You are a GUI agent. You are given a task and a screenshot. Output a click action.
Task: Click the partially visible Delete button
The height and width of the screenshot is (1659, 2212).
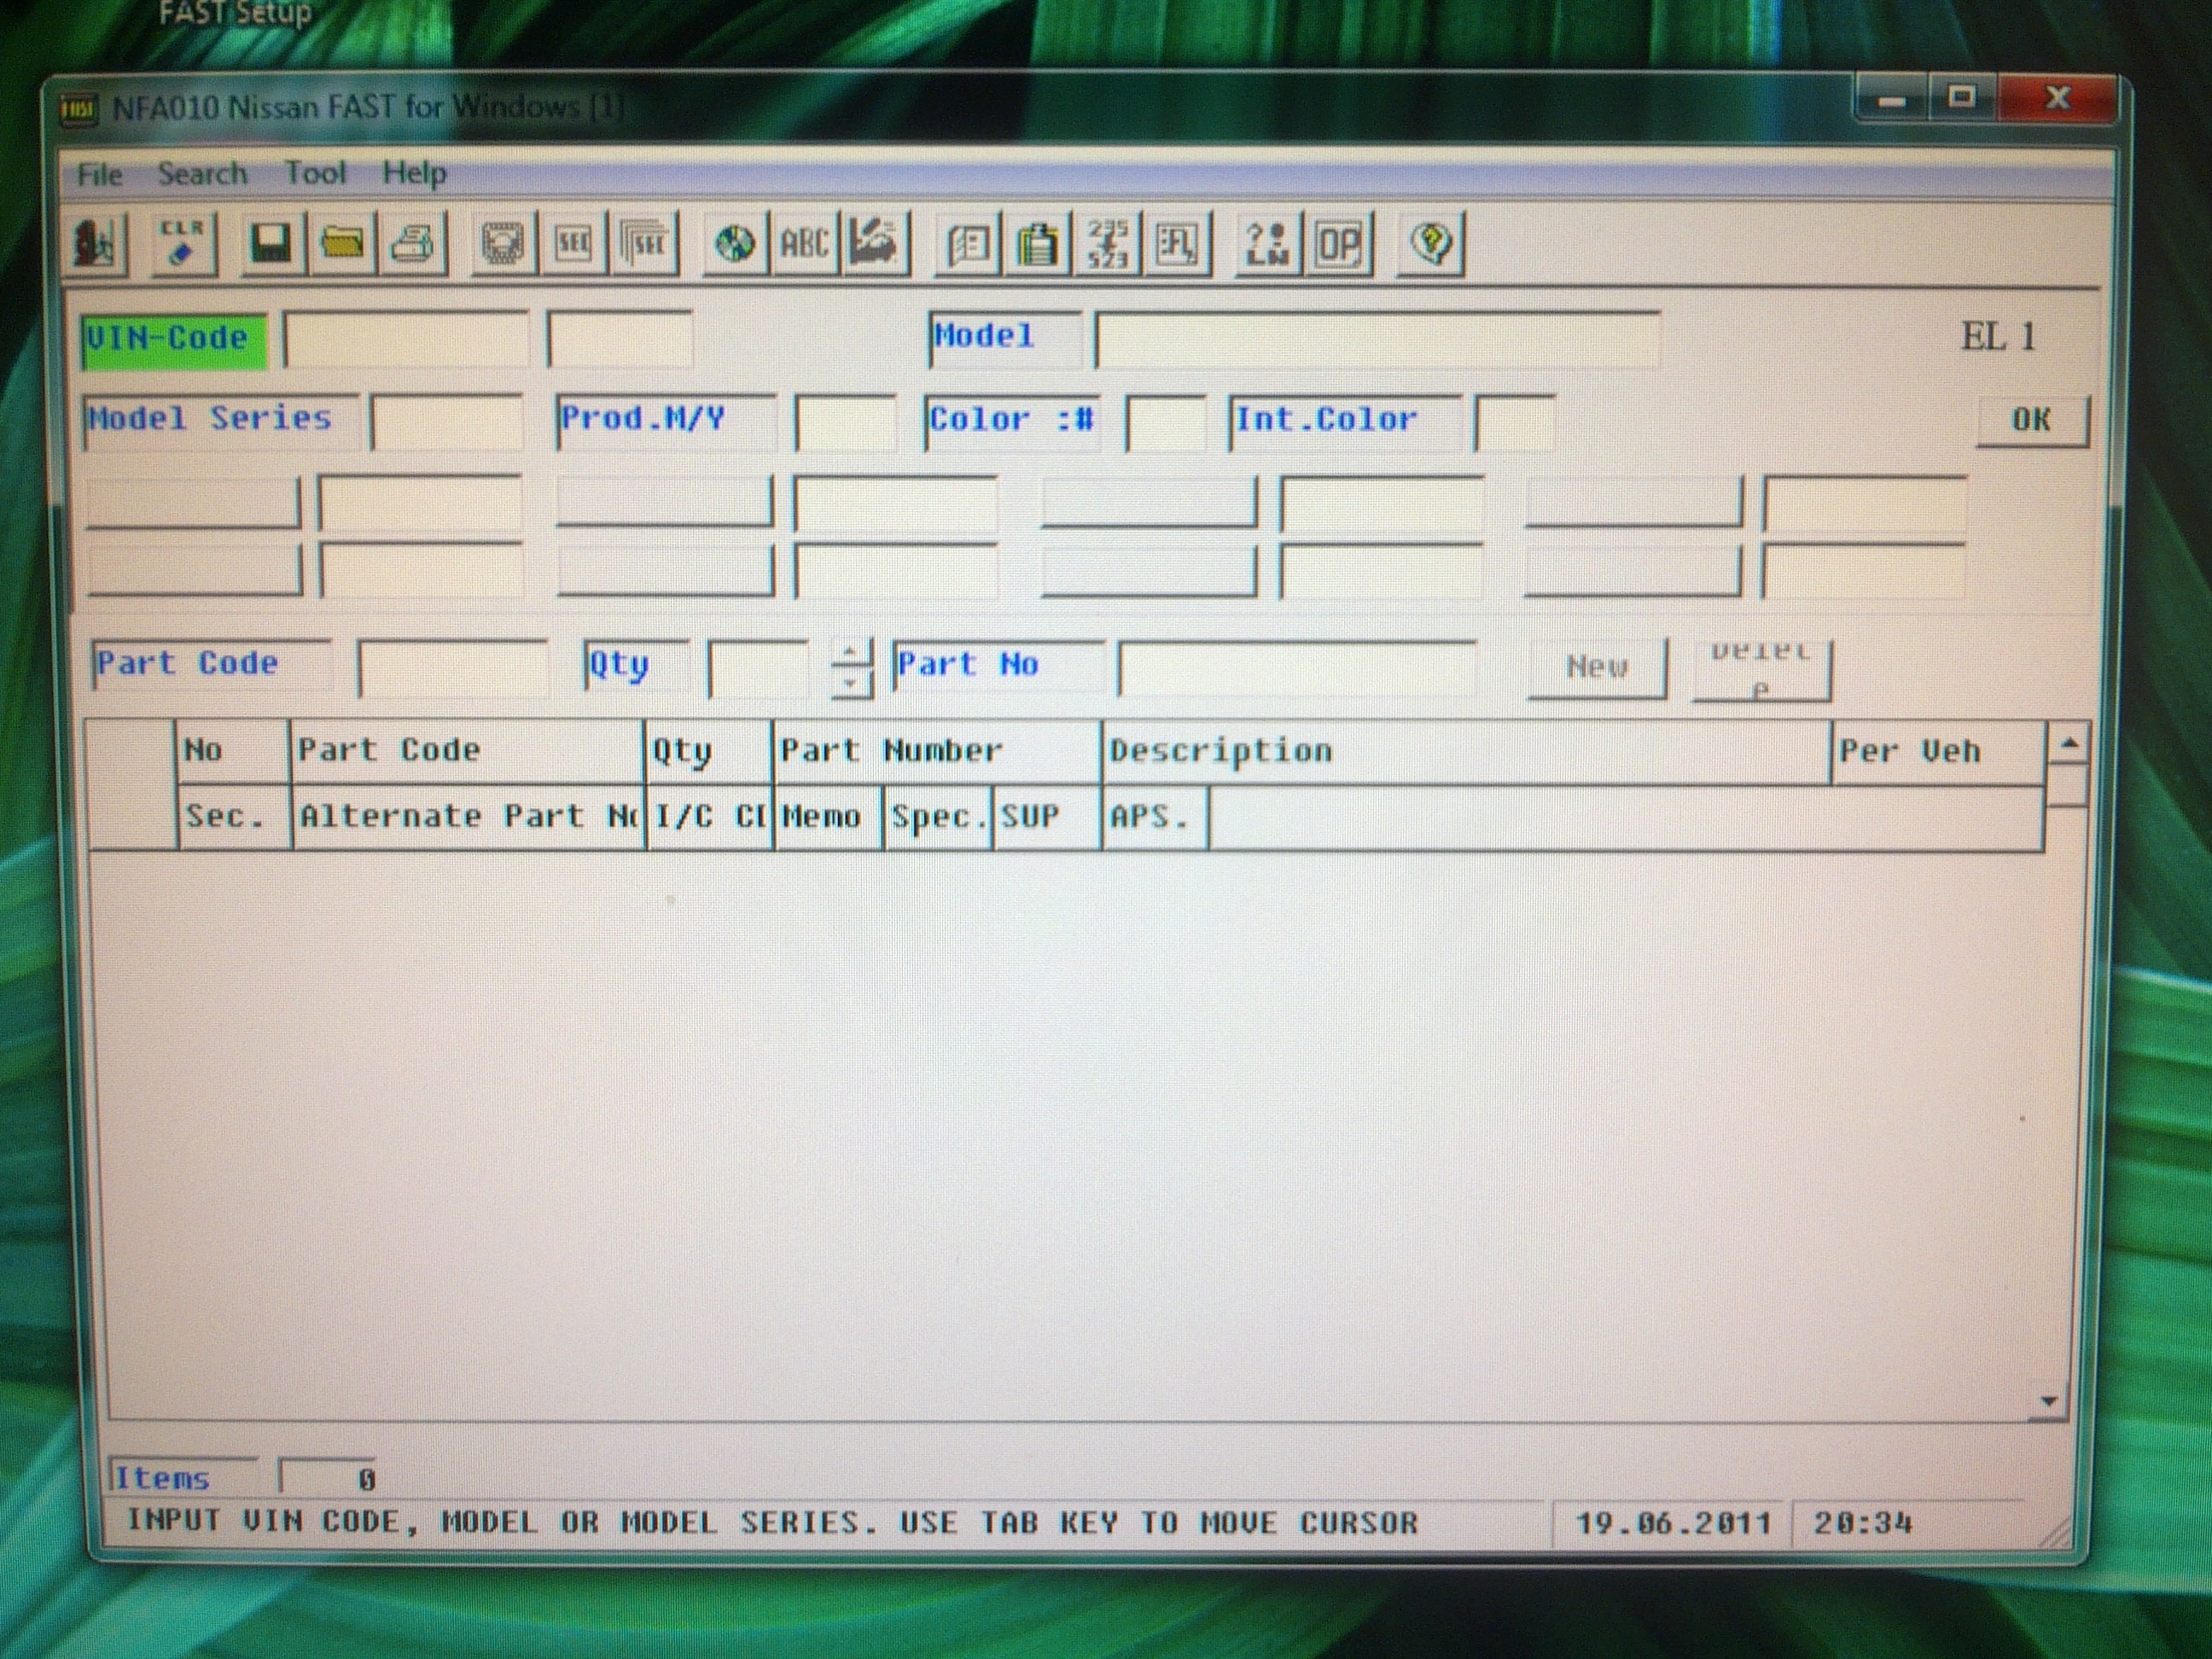pos(1761,669)
